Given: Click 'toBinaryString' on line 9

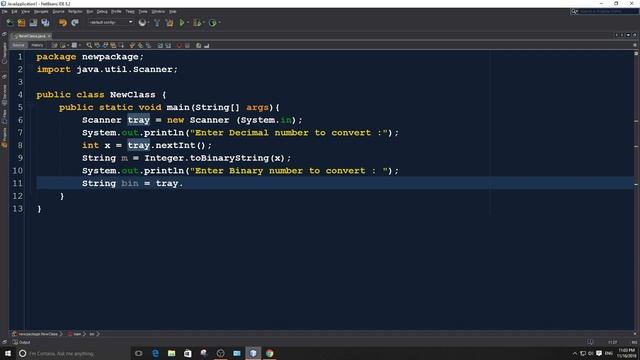Looking at the screenshot, I should [229, 158].
